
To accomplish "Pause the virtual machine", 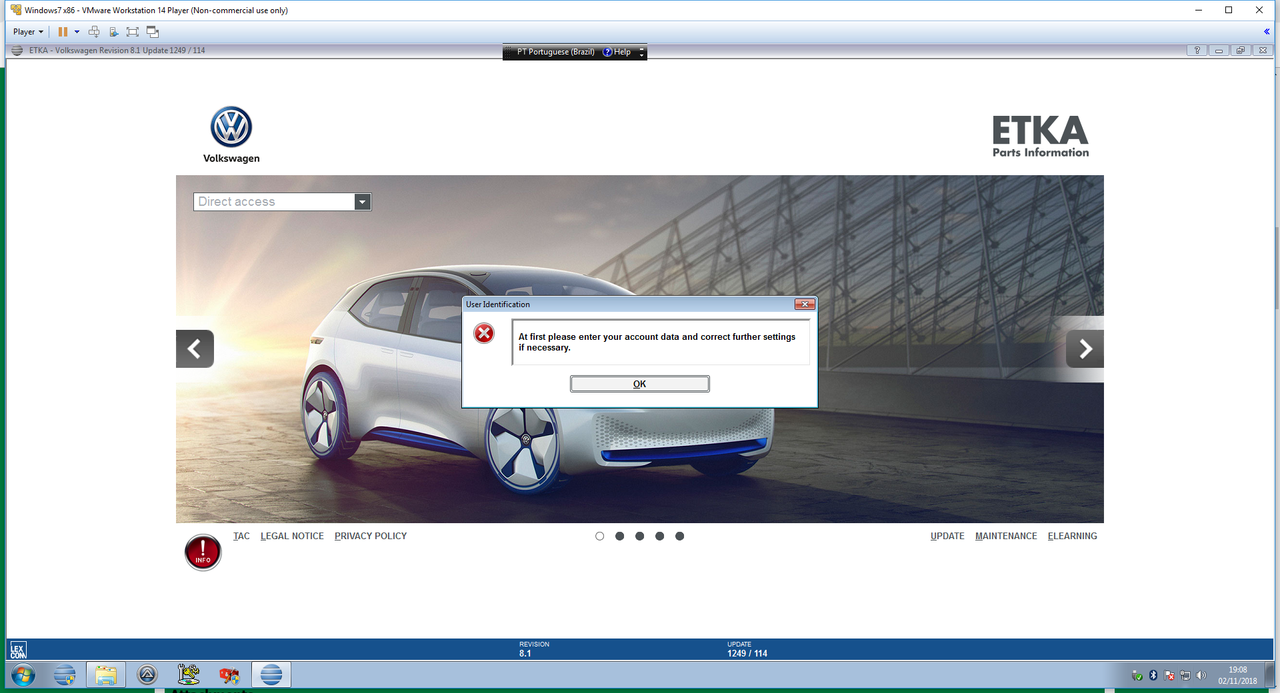I will (63, 32).
